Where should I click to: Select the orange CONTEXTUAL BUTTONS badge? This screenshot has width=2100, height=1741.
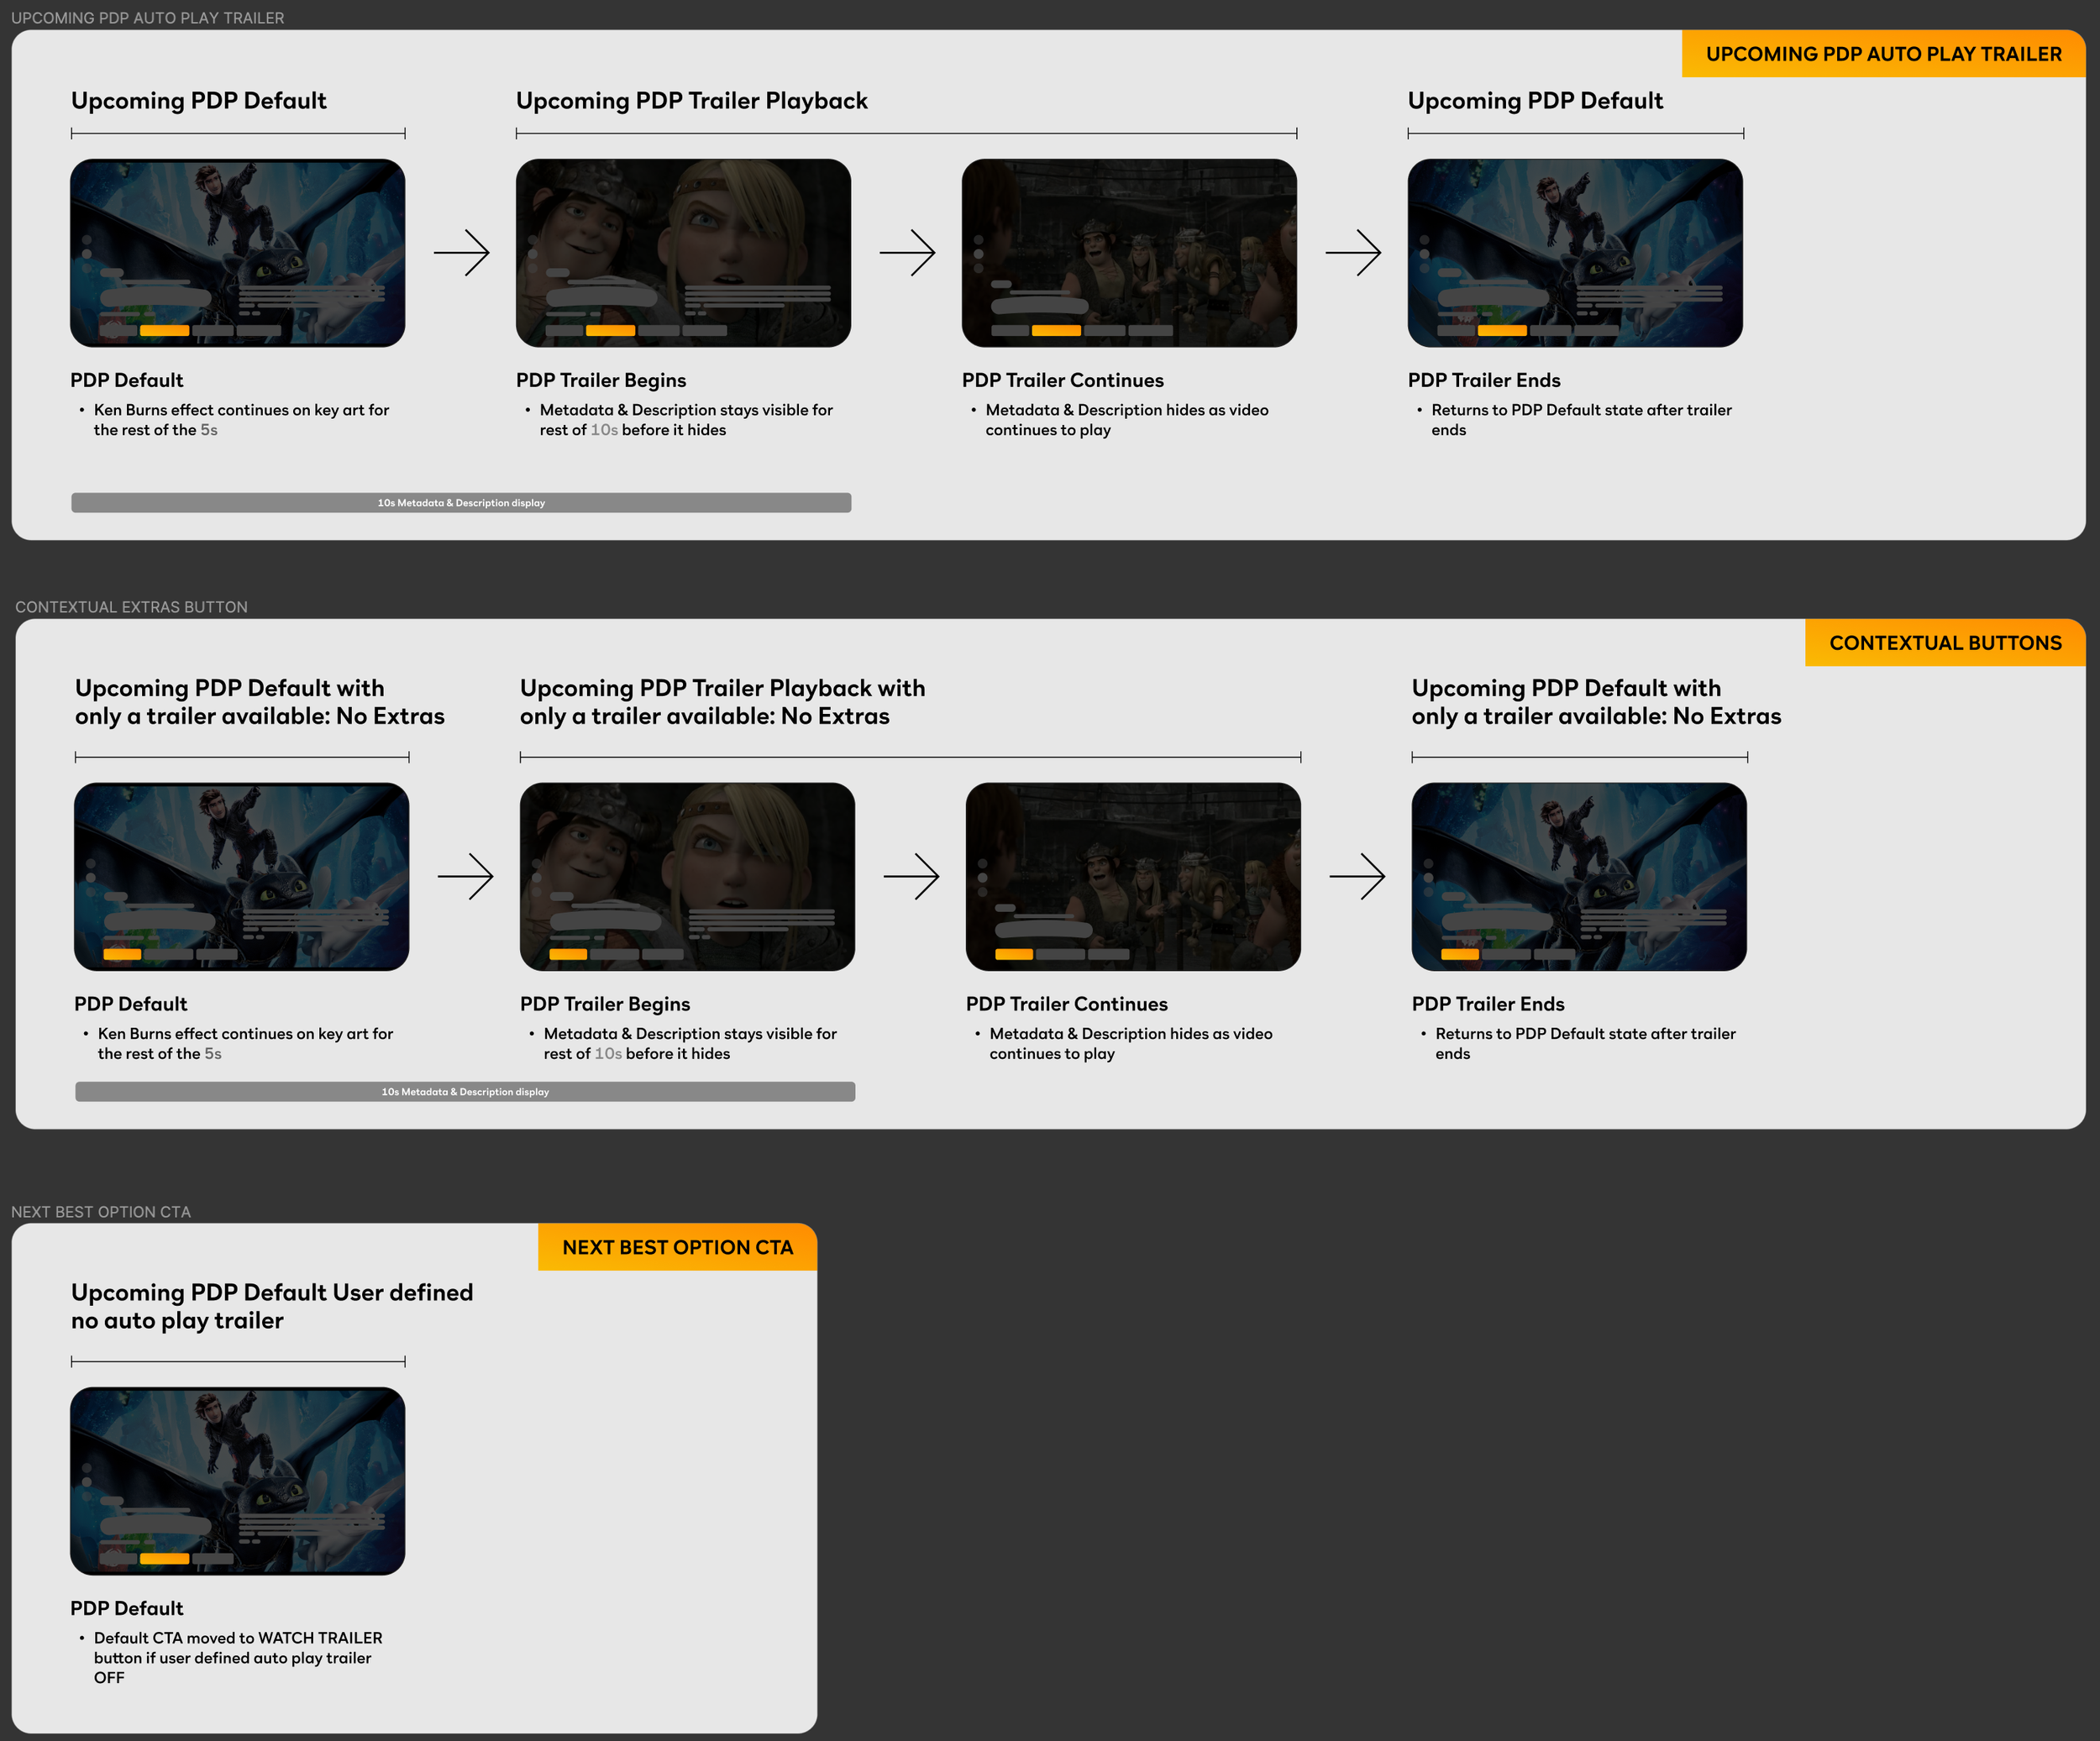[1944, 643]
